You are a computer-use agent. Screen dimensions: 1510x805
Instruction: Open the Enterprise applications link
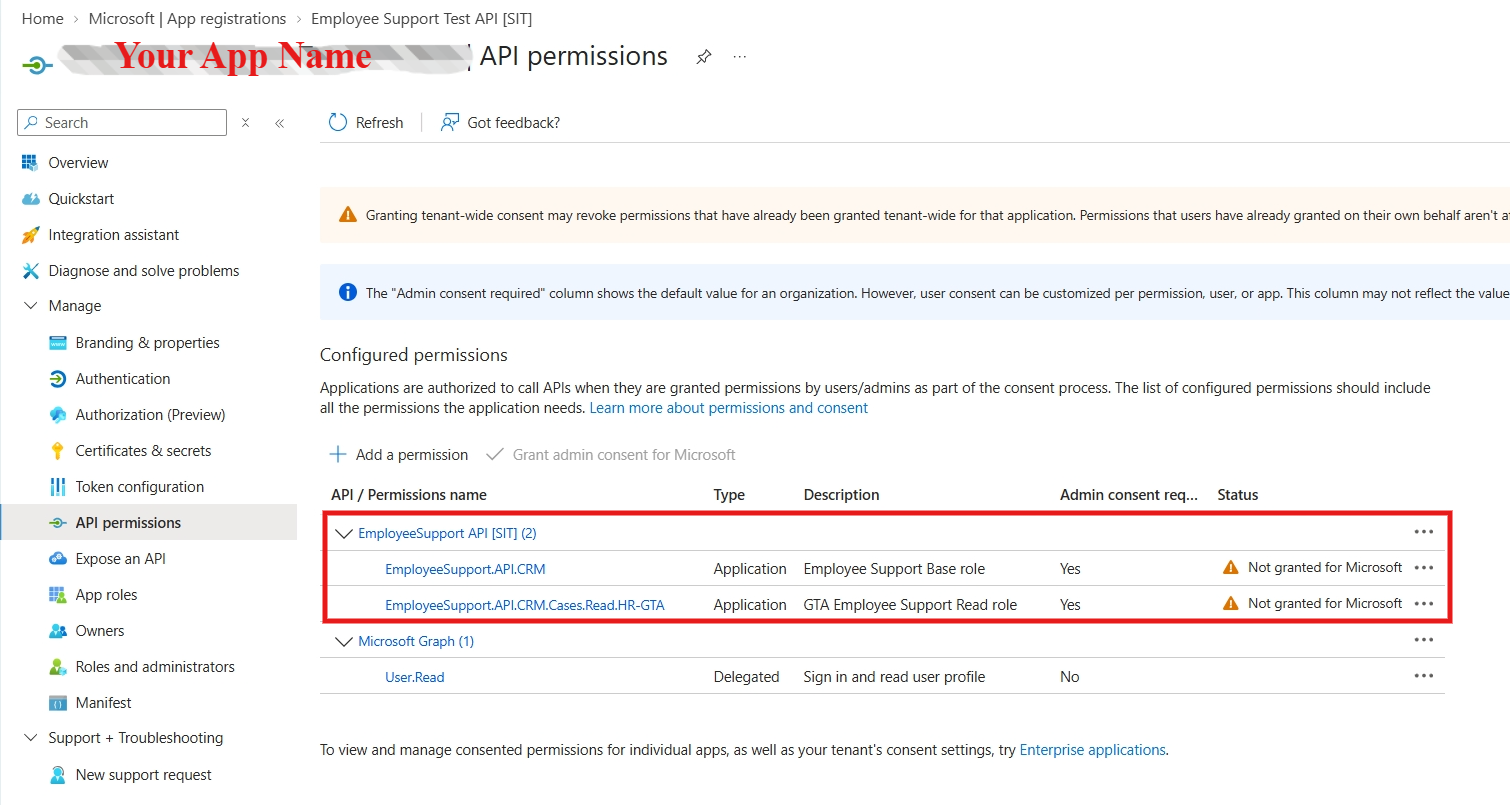(x=1093, y=750)
